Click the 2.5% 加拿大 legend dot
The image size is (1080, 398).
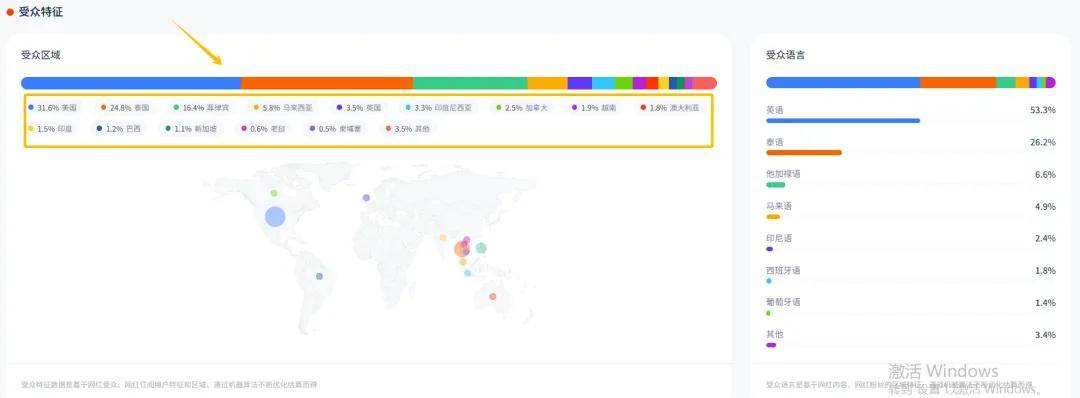pyautogui.click(x=499, y=108)
